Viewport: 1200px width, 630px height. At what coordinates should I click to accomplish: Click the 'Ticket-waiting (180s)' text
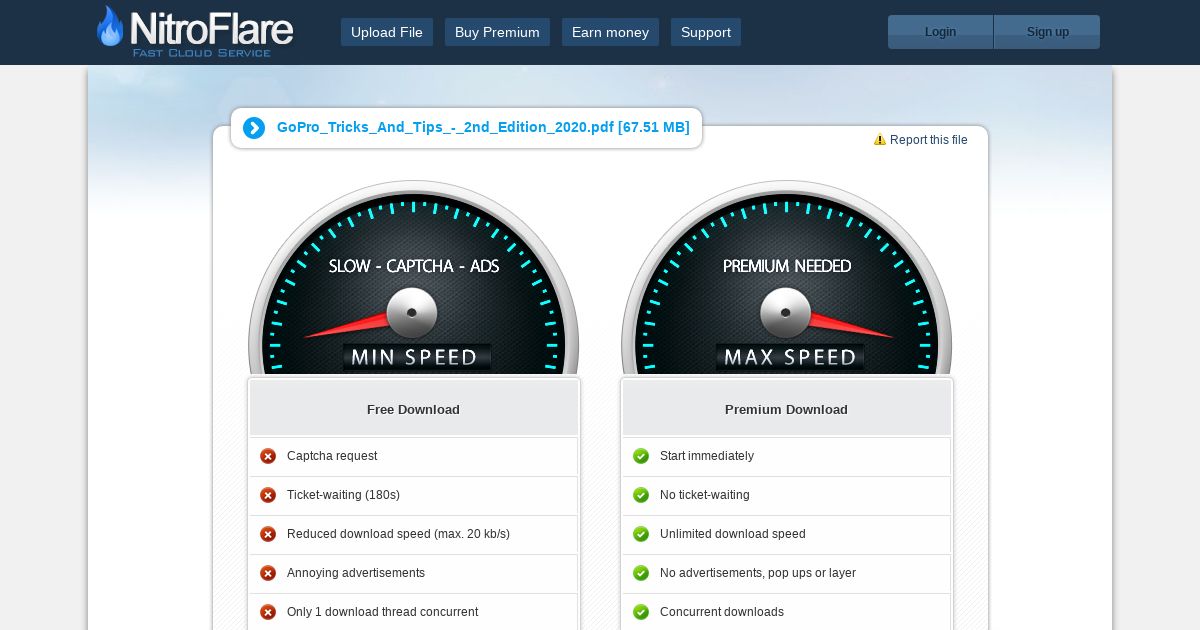click(x=343, y=495)
